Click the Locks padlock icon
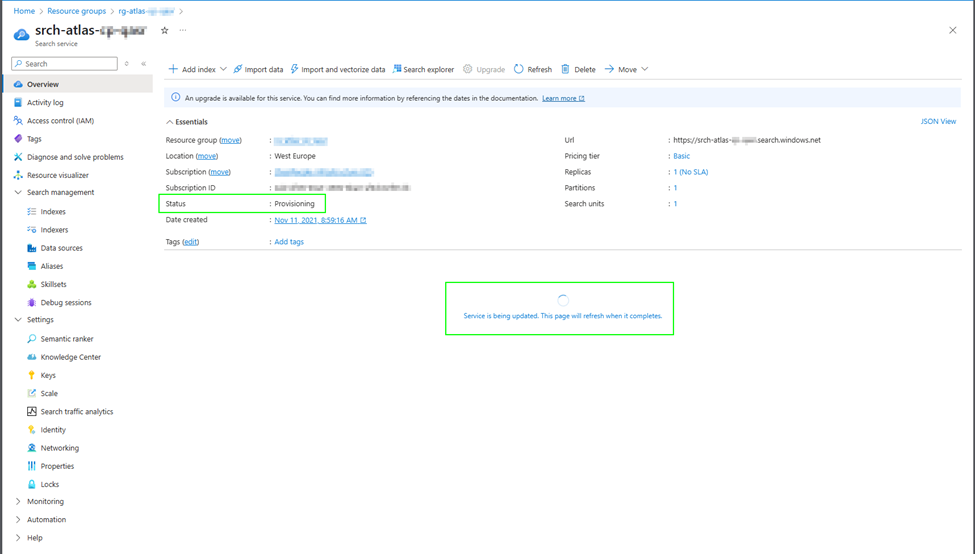Image resolution: width=975 pixels, height=554 pixels. 32,484
